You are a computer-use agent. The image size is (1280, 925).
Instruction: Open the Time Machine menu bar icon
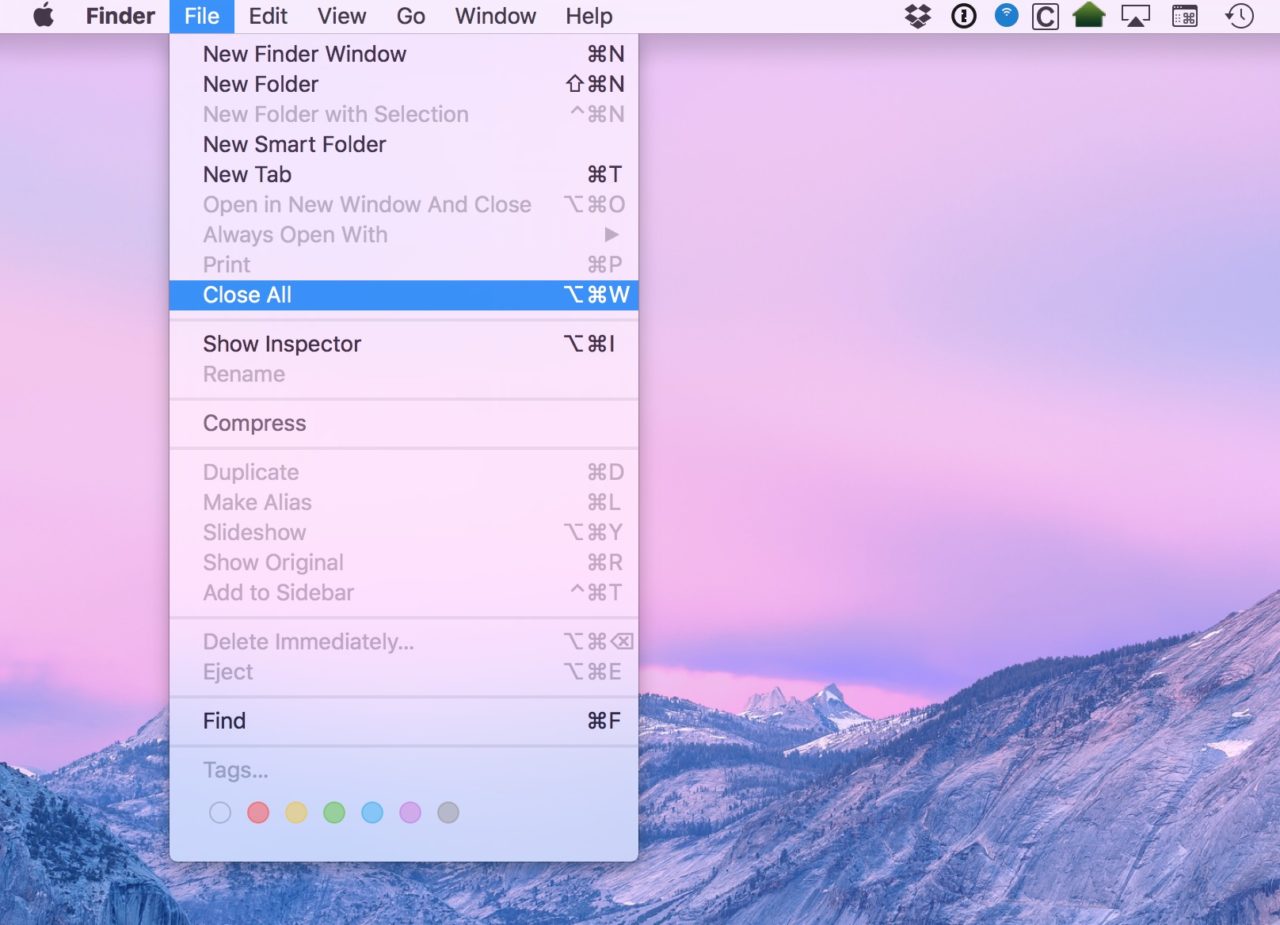1239,16
